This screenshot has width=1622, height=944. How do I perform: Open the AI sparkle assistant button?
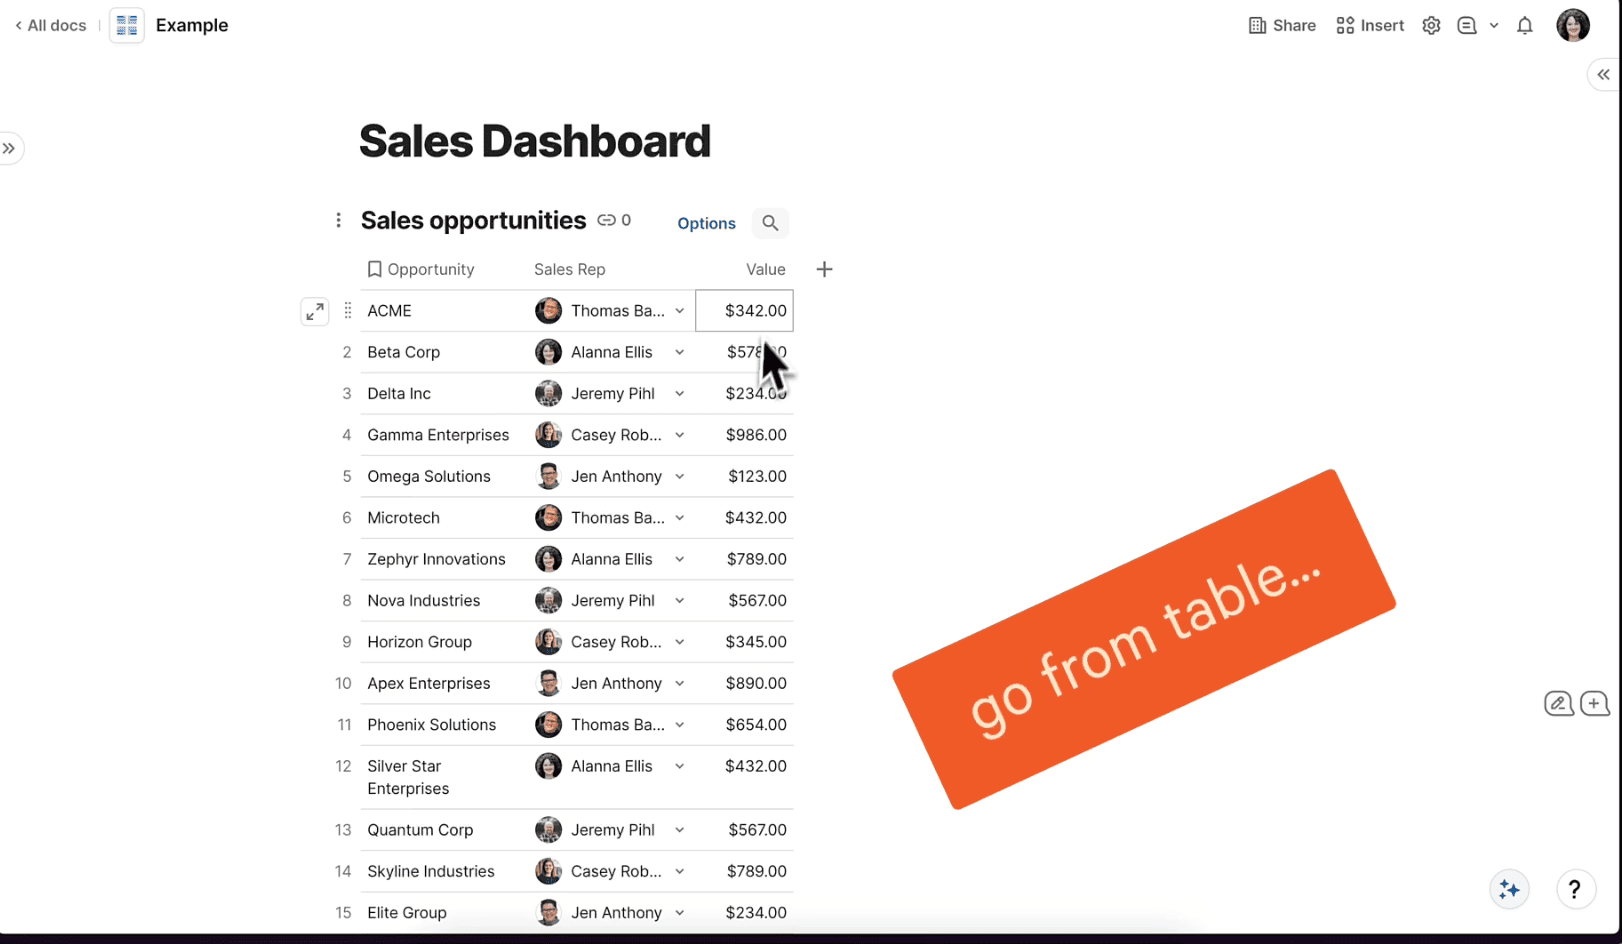point(1509,889)
